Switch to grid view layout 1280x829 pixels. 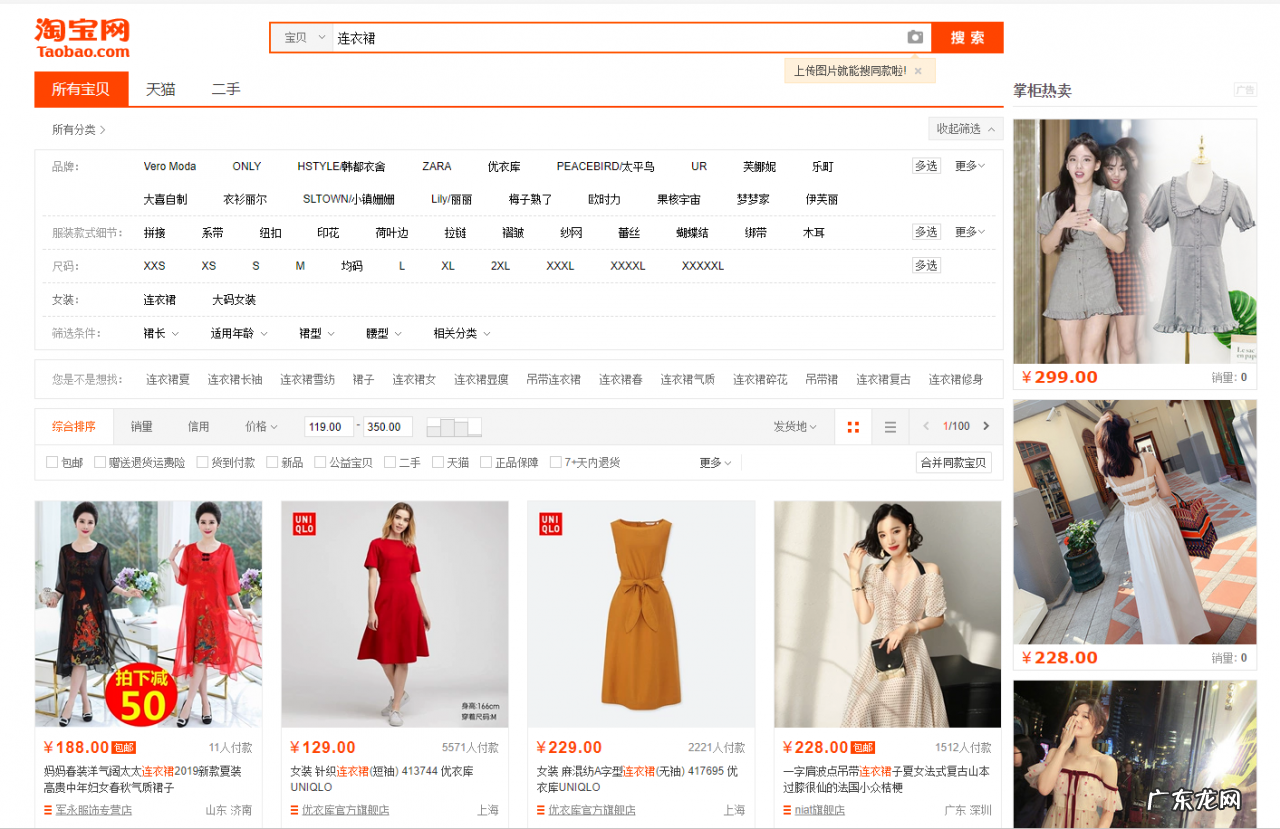click(x=853, y=426)
